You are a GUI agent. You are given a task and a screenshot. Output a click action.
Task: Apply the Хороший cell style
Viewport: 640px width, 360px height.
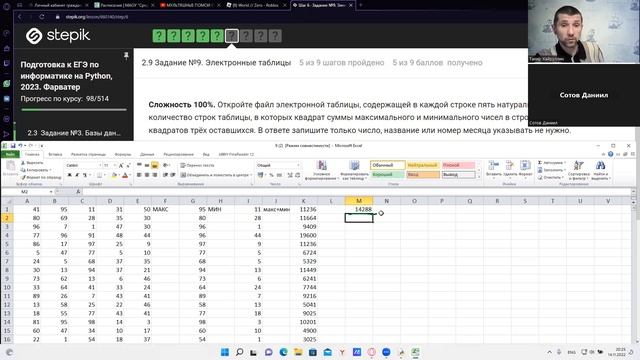click(387, 175)
